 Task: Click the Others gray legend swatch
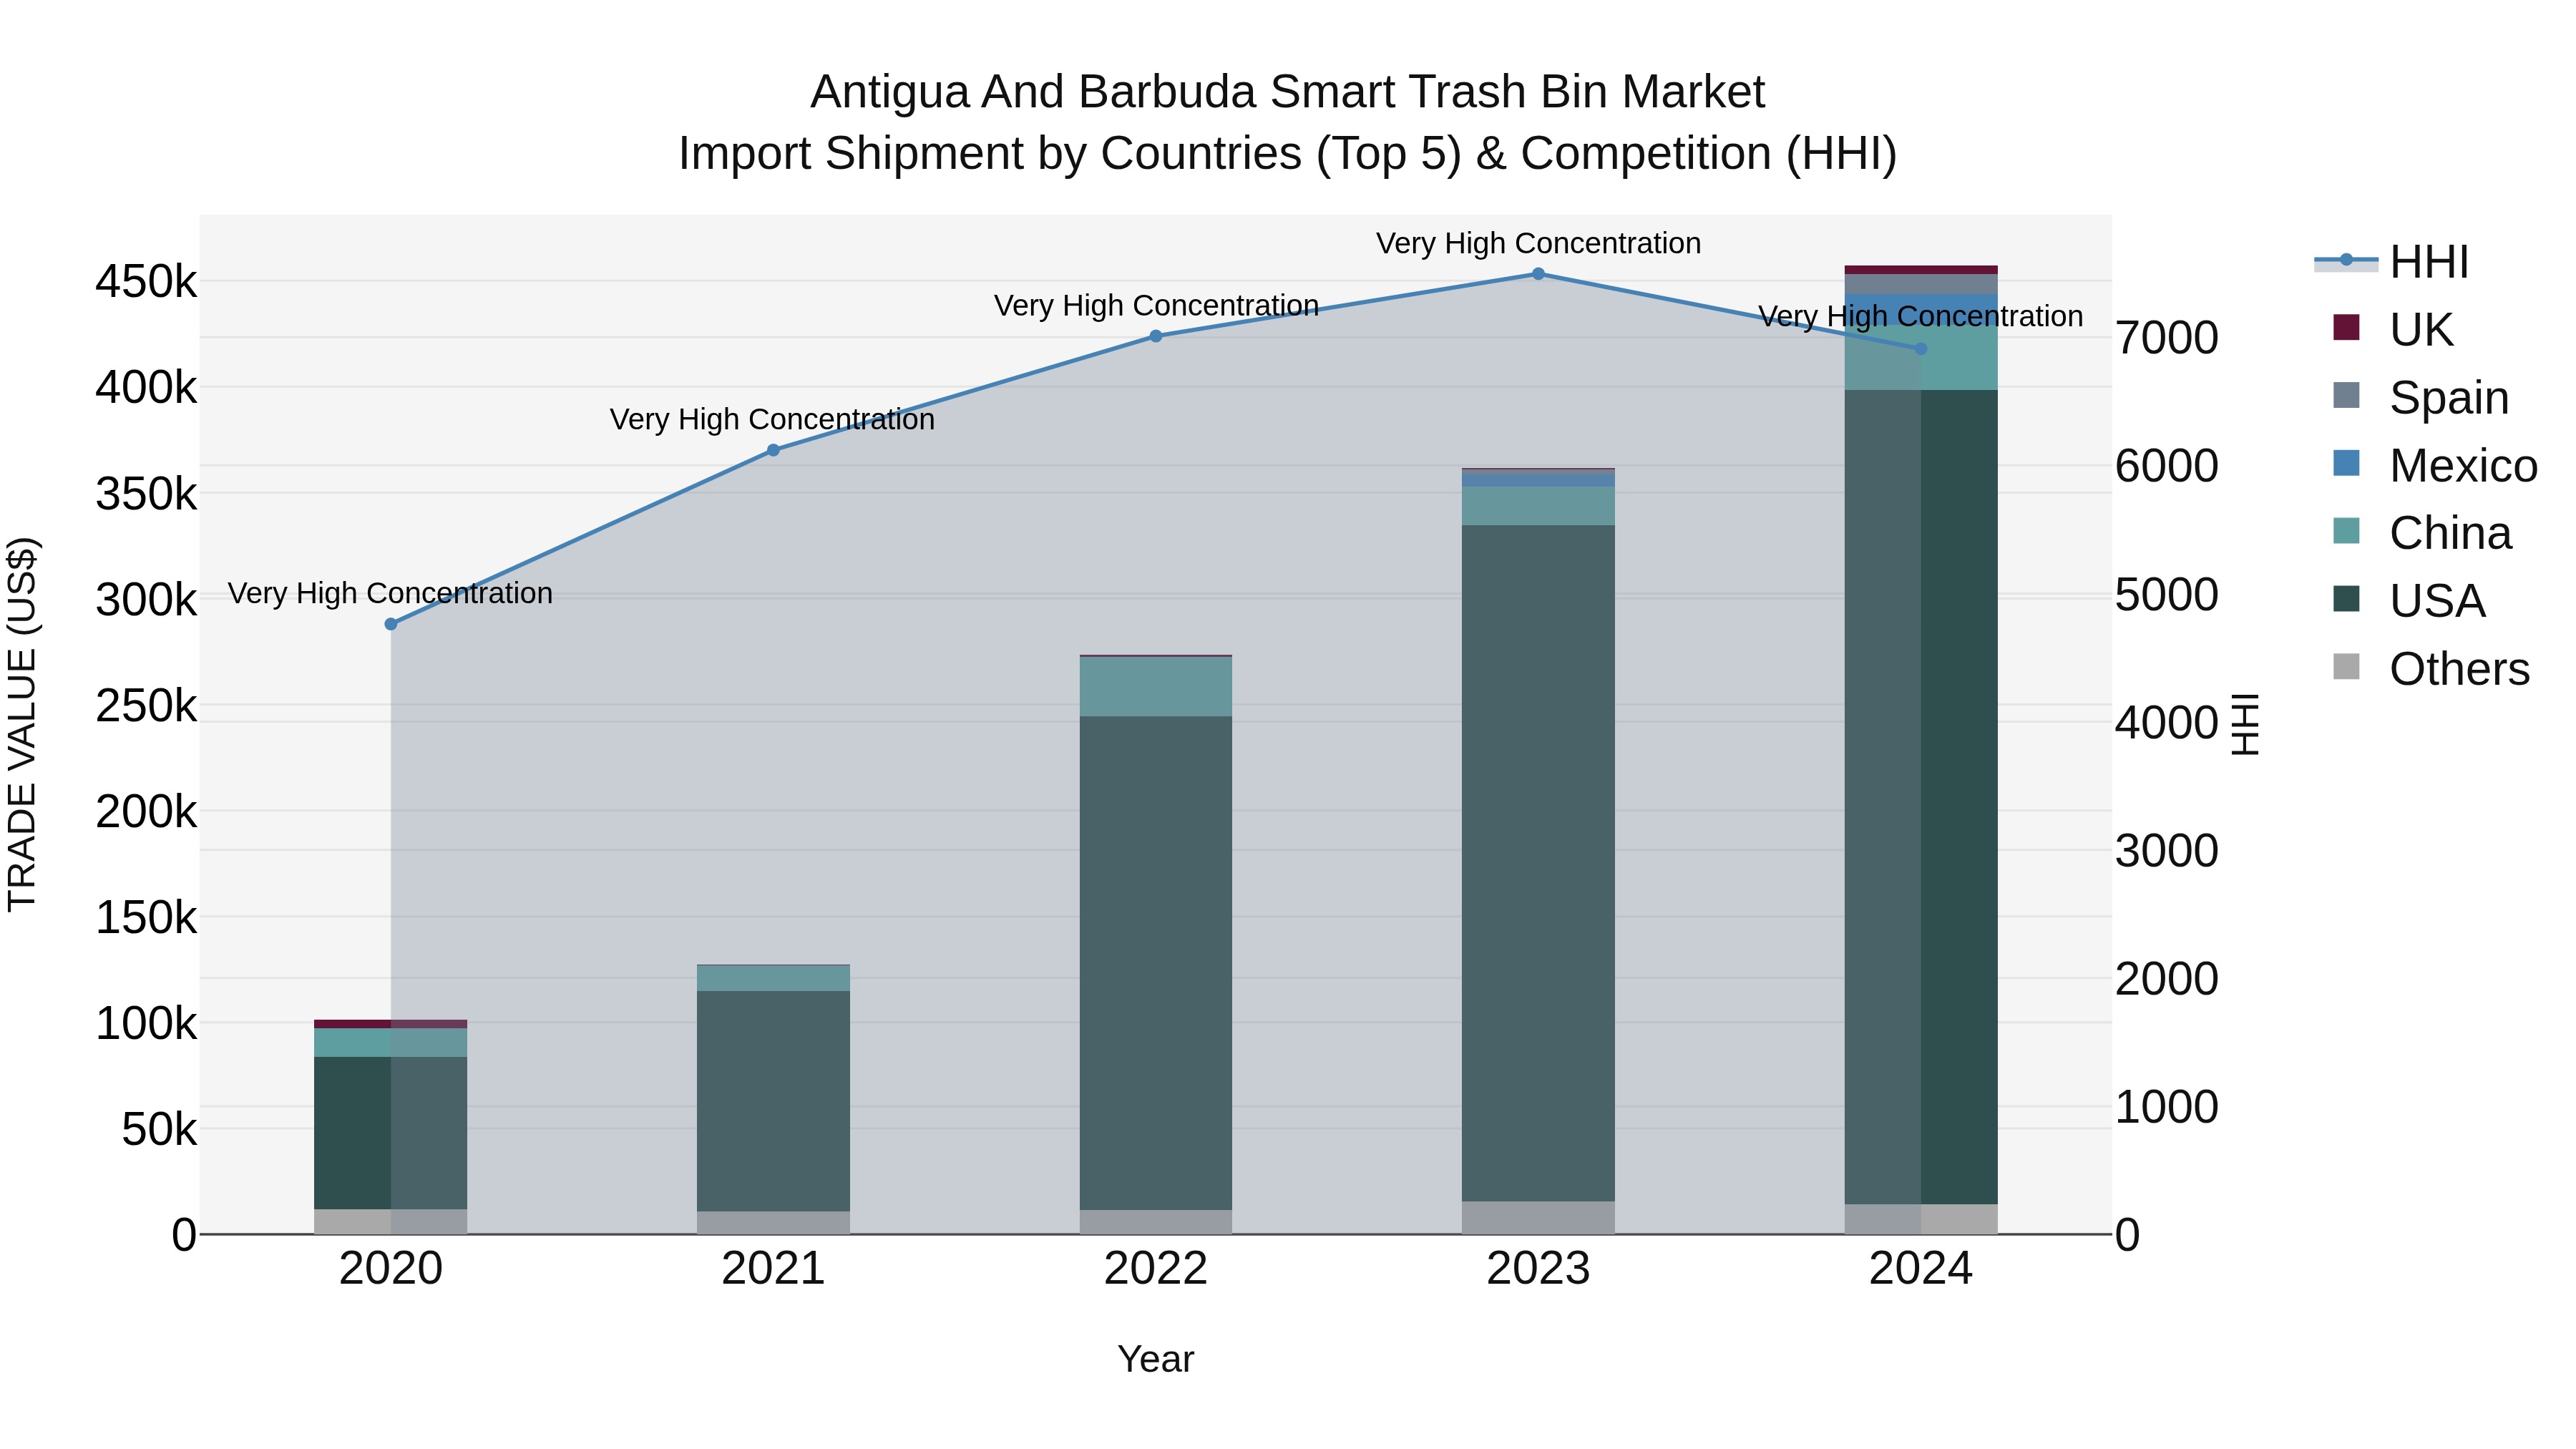click(x=2346, y=667)
